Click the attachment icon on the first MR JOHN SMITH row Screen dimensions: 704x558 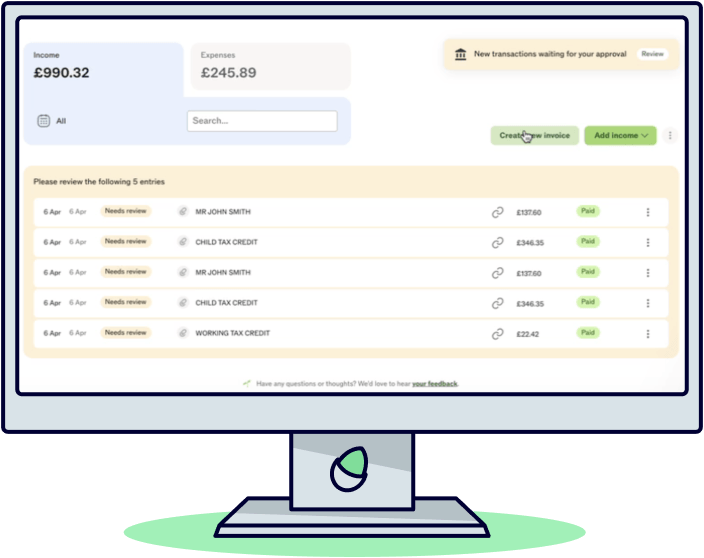click(183, 211)
